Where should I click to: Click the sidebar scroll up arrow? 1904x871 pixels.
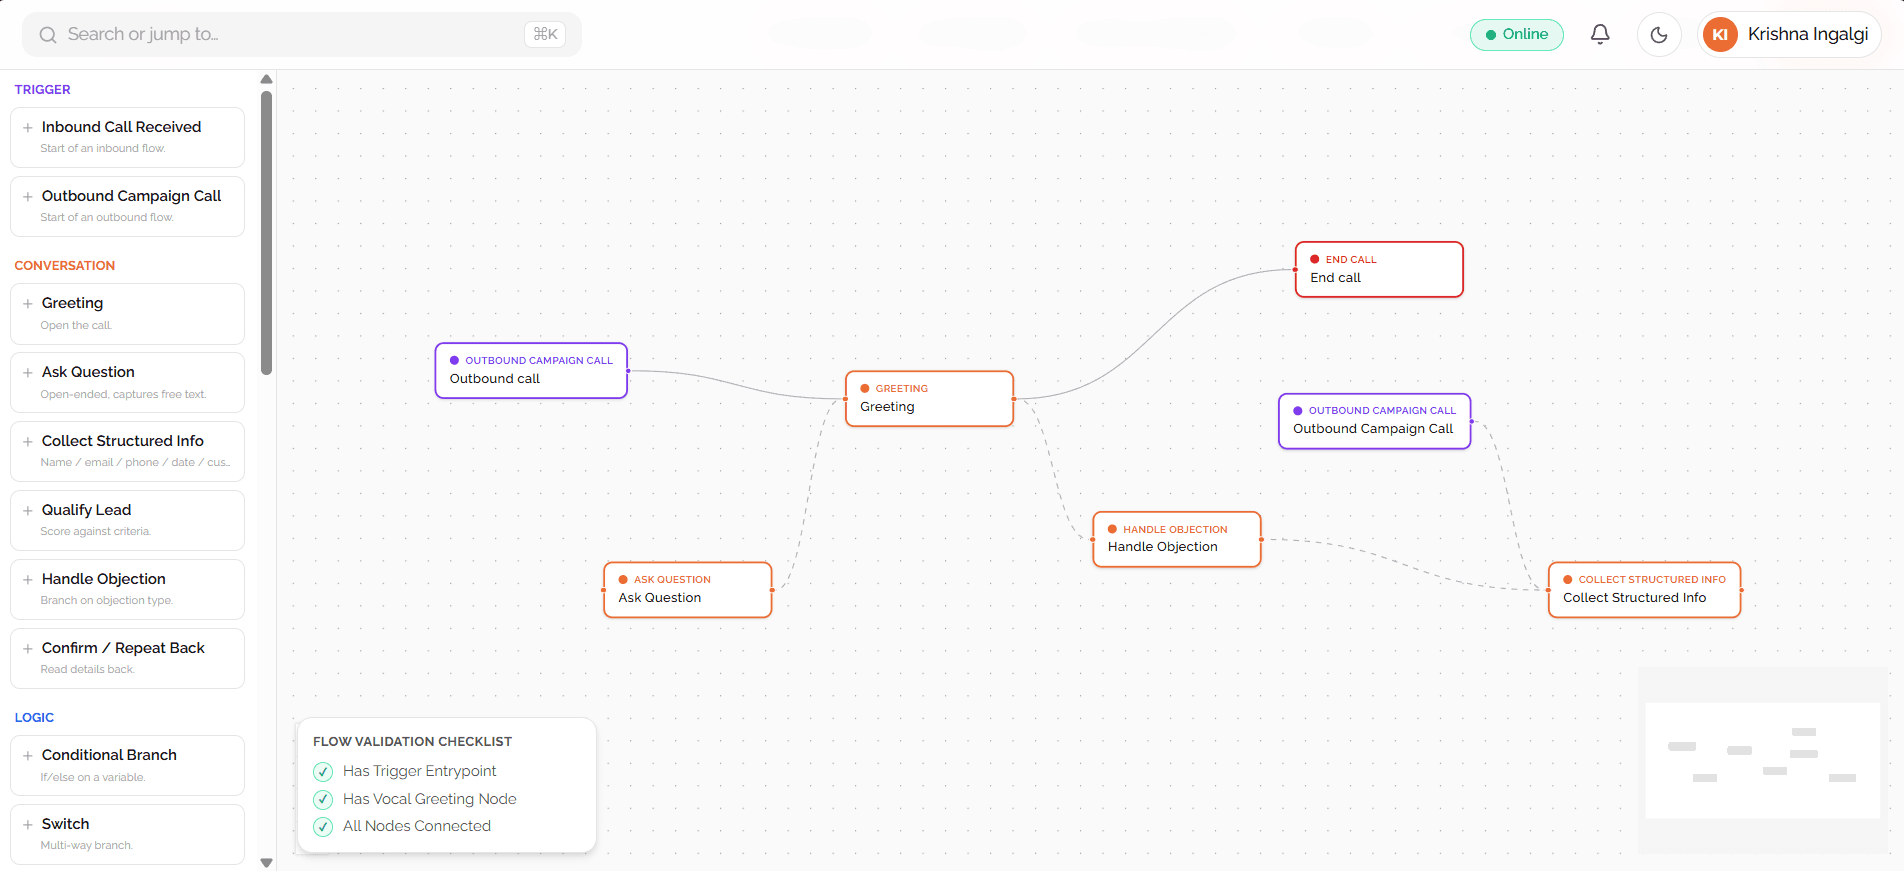(266, 79)
